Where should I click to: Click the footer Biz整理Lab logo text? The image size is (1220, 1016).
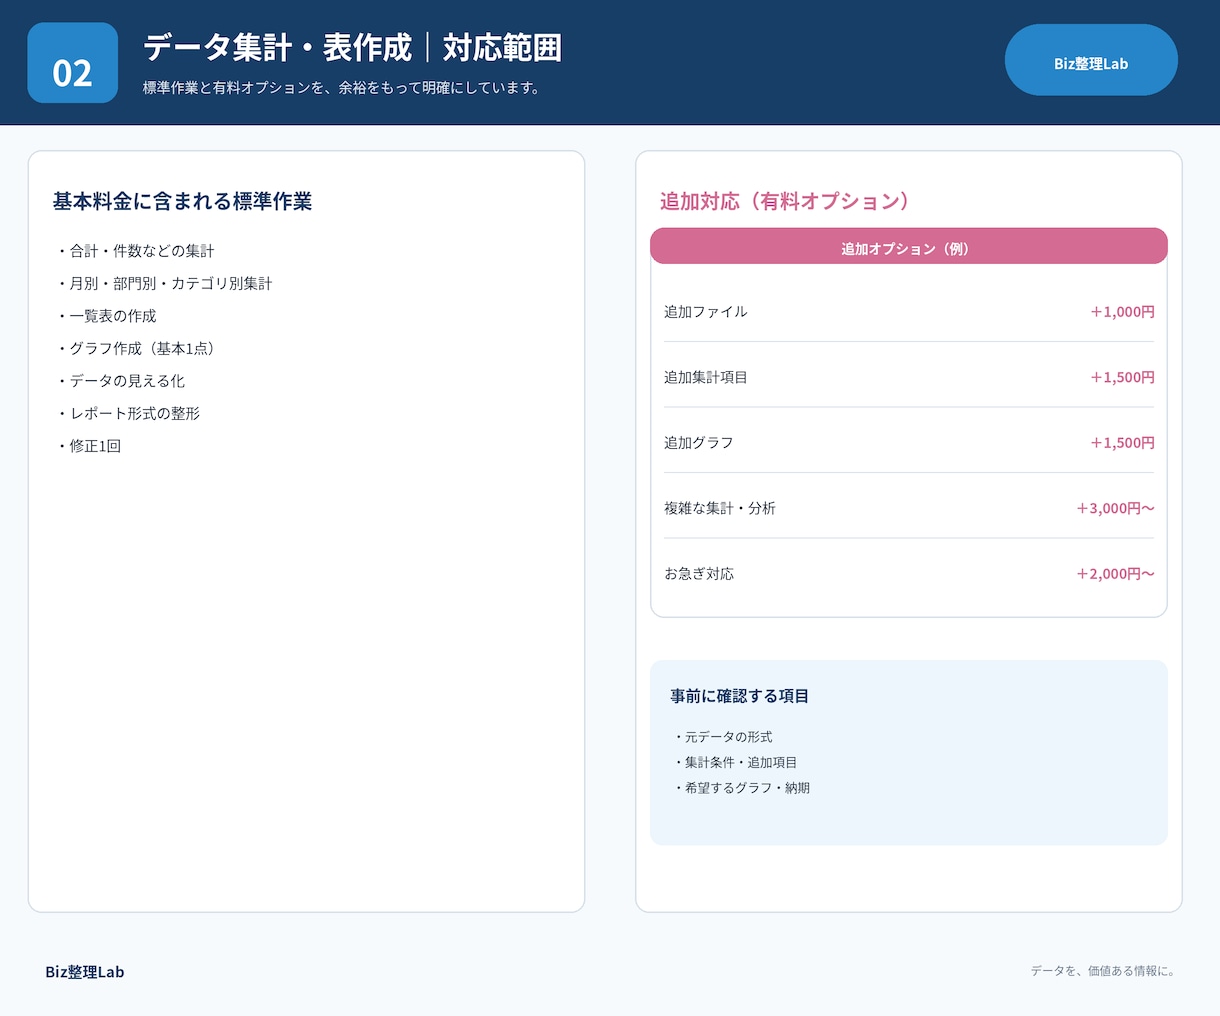[x=85, y=972]
